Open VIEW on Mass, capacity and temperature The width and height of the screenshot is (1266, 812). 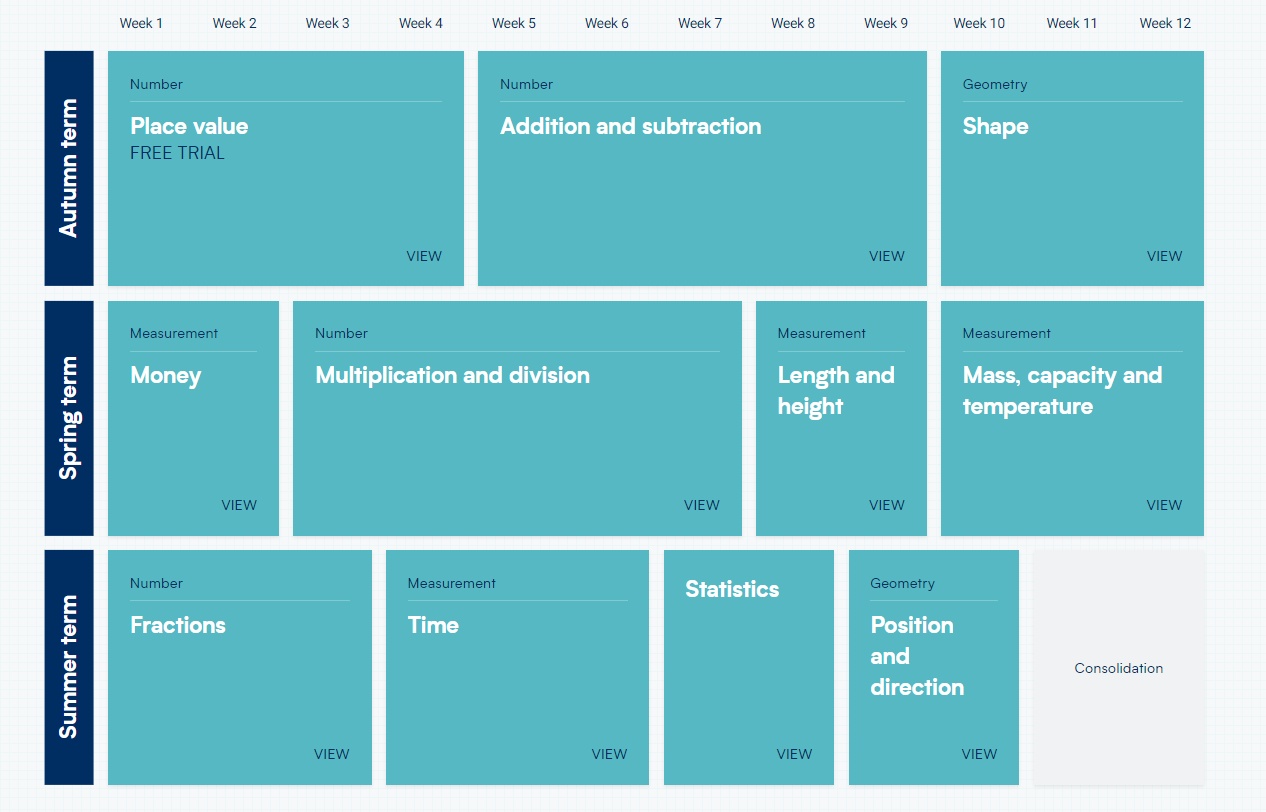[x=1164, y=505]
